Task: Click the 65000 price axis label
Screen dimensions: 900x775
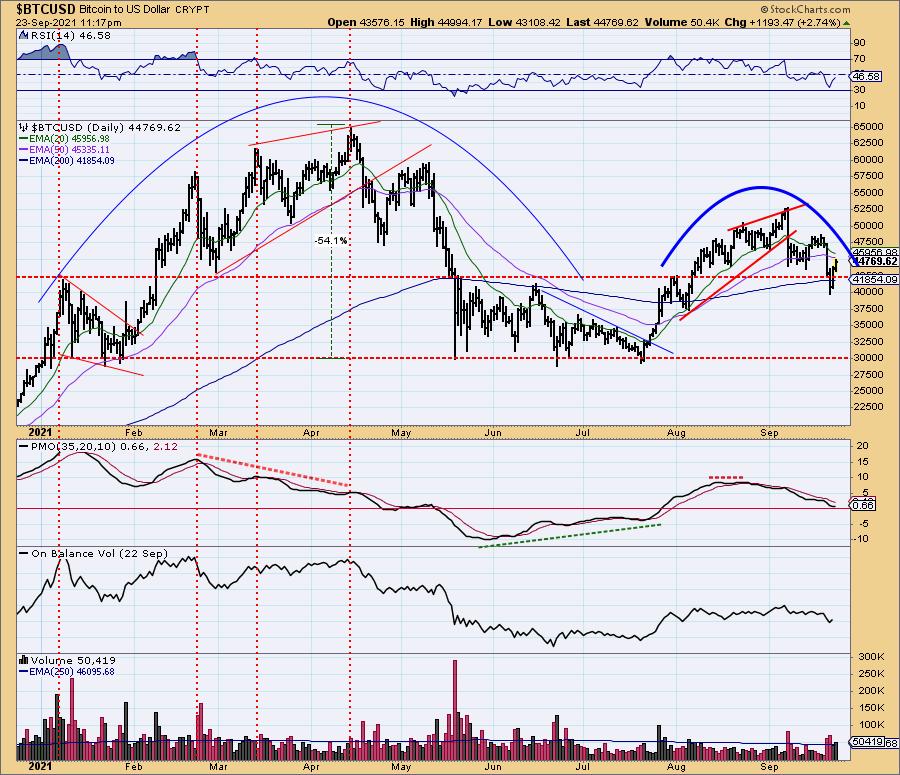Action: click(868, 126)
